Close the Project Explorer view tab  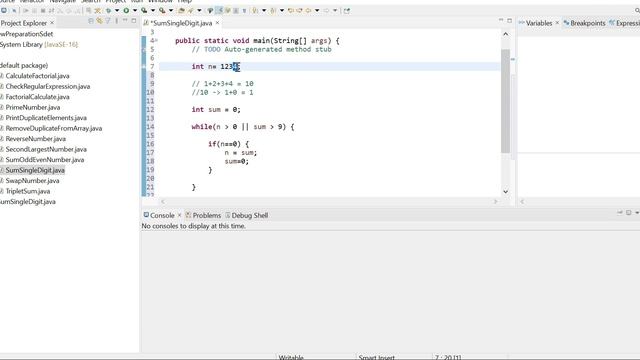(52, 23)
